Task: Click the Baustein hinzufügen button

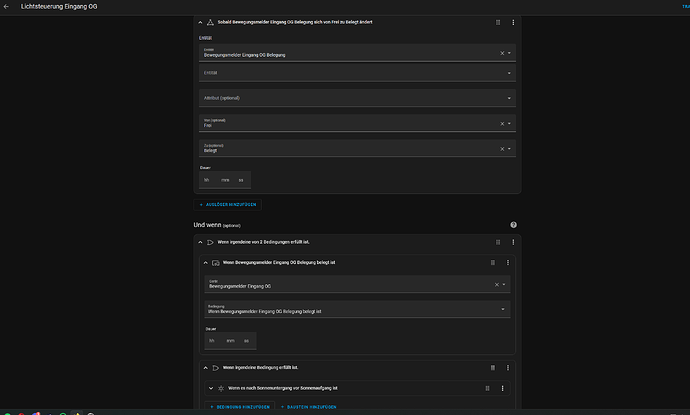Action: (308, 407)
